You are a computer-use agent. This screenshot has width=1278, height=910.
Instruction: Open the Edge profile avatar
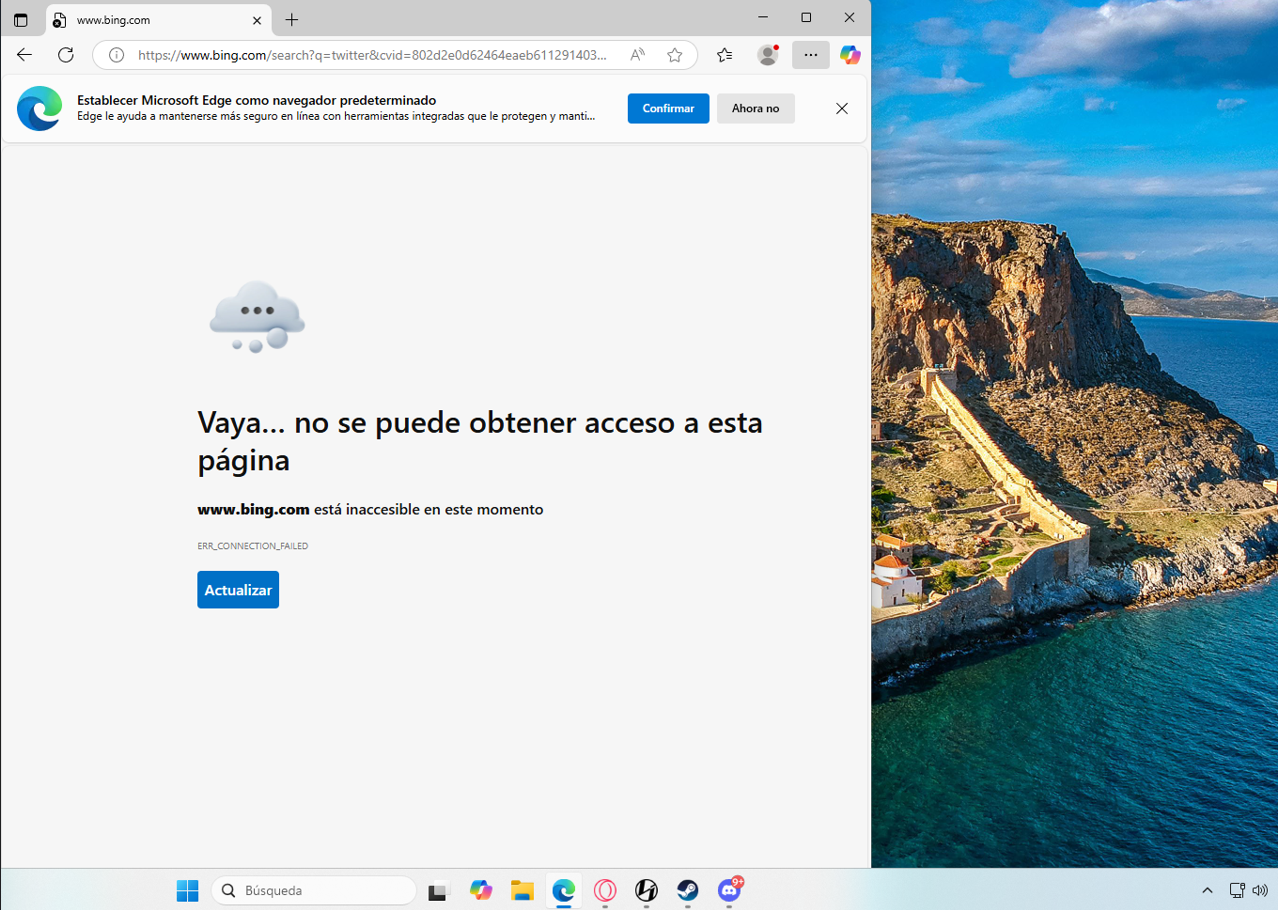tap(768, 55)
